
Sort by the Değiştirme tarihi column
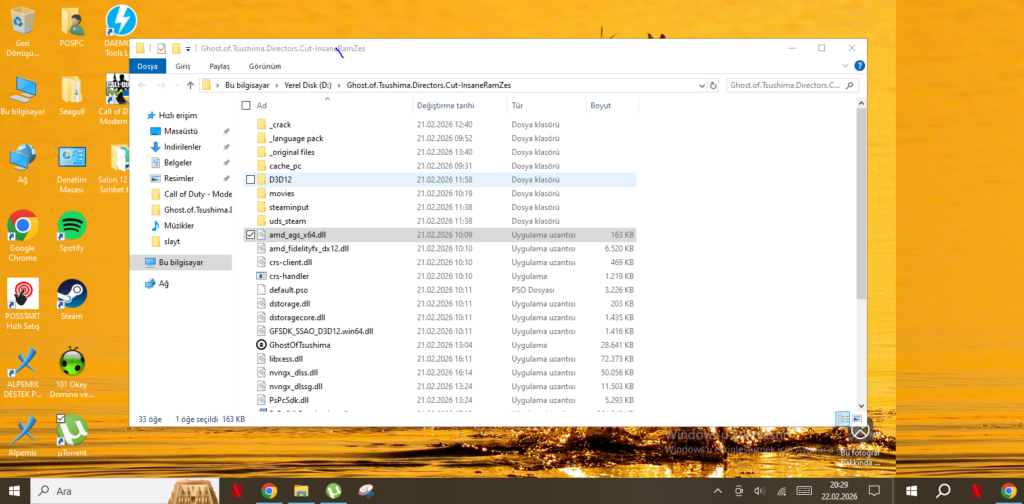point(460,105)
